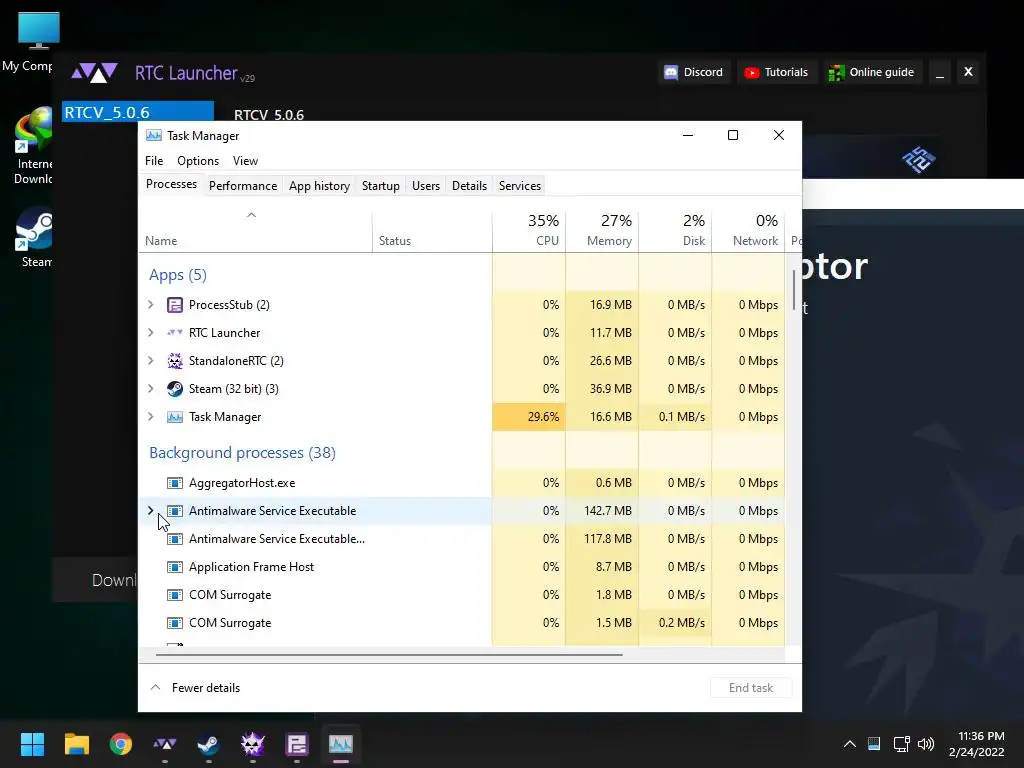
Task: Open Steam from the taskbar
Action: (x=208, y=744)
